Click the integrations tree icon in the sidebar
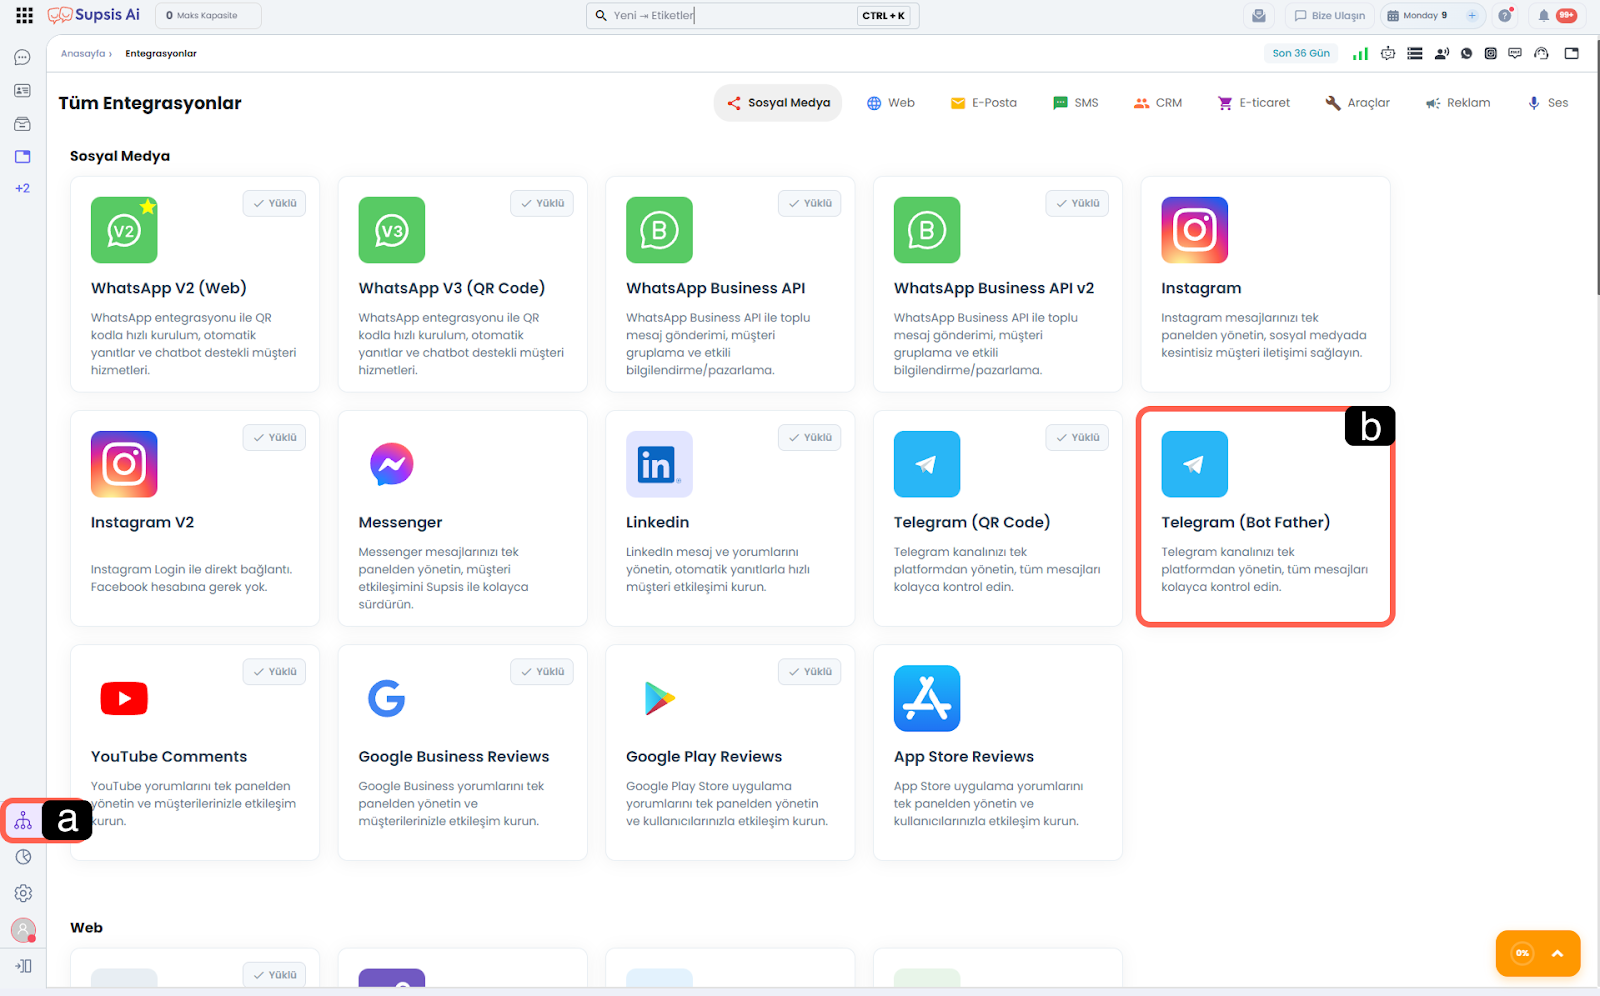This screenshot has width=1600, height=996. pos(23,821)
